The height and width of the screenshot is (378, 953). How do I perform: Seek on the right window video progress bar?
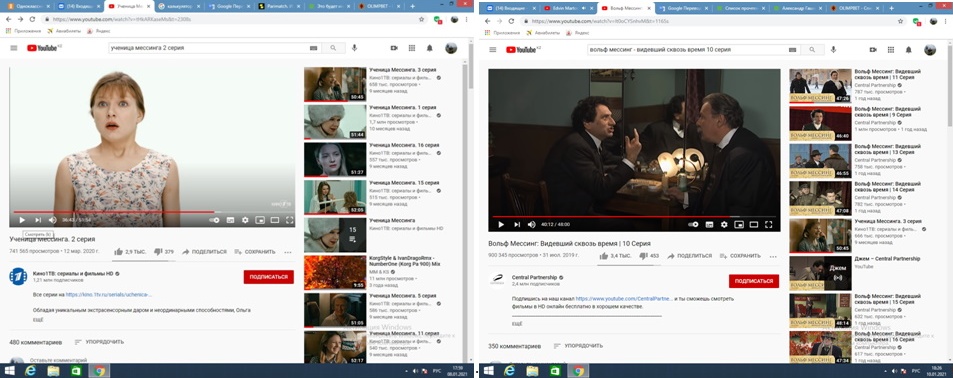click(634, 216)
